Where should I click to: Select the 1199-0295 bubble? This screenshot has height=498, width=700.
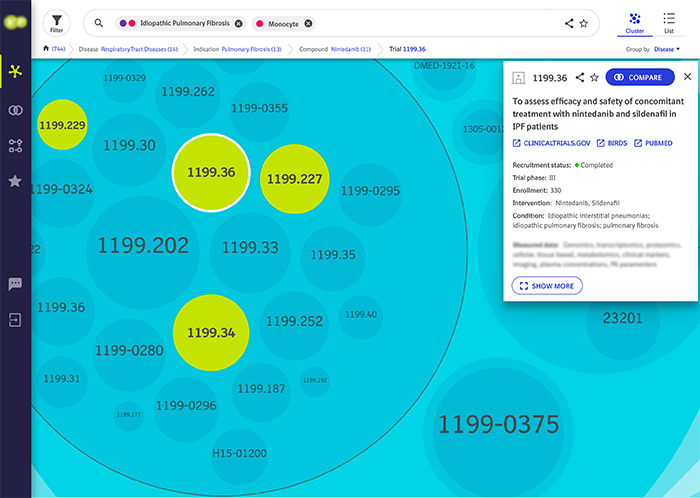371,195
